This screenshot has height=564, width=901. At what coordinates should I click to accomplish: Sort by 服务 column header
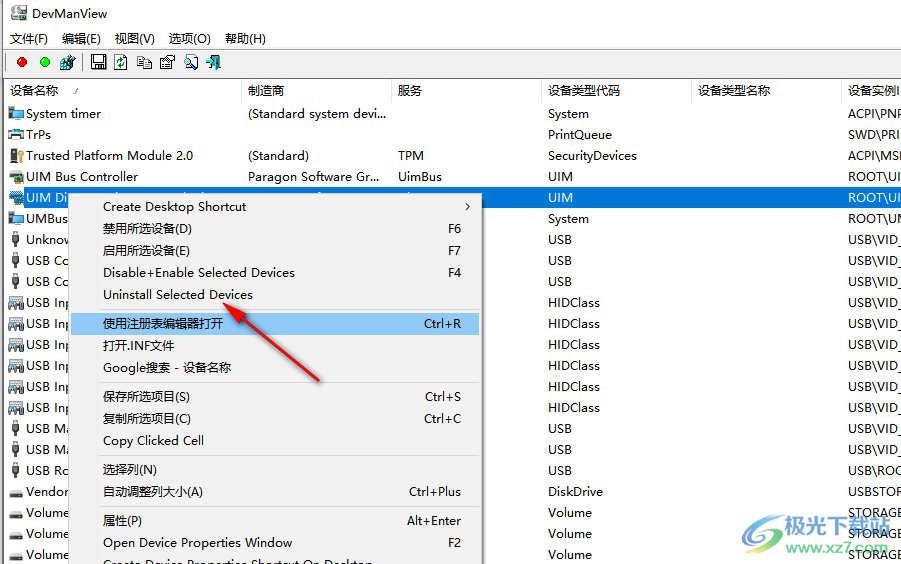(466, 90)
